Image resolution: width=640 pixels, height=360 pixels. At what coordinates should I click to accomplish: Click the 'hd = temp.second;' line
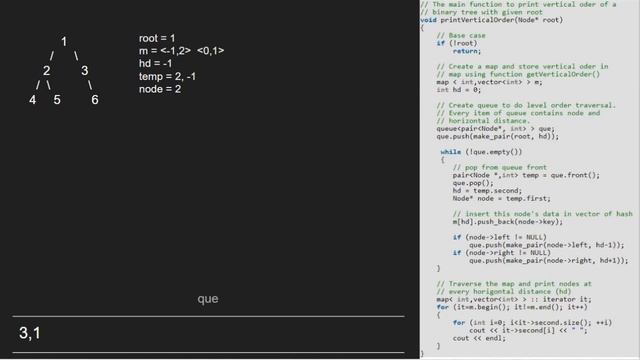point(487,191)
